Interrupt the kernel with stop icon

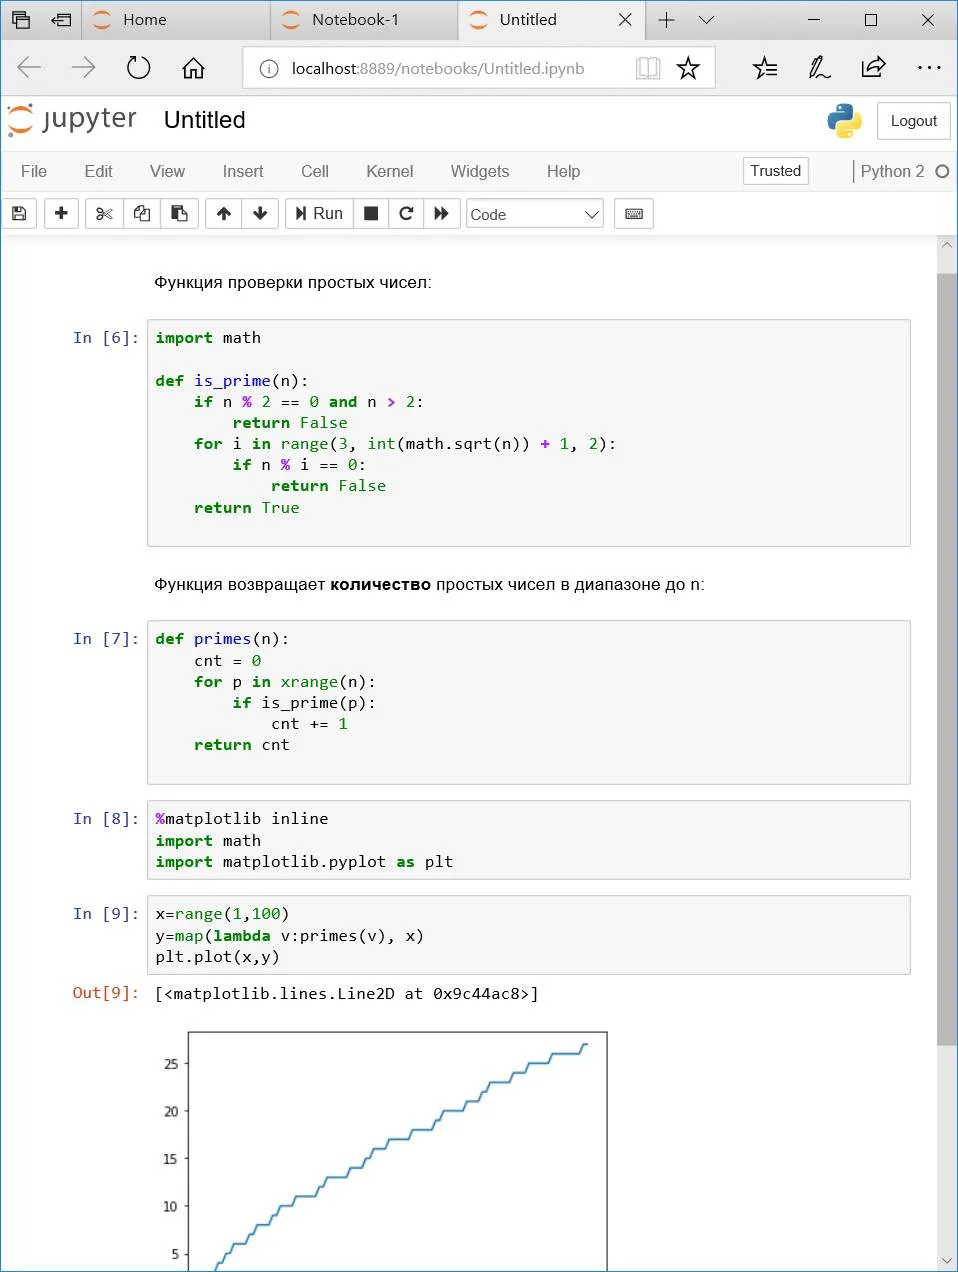(x=371, y=213)
